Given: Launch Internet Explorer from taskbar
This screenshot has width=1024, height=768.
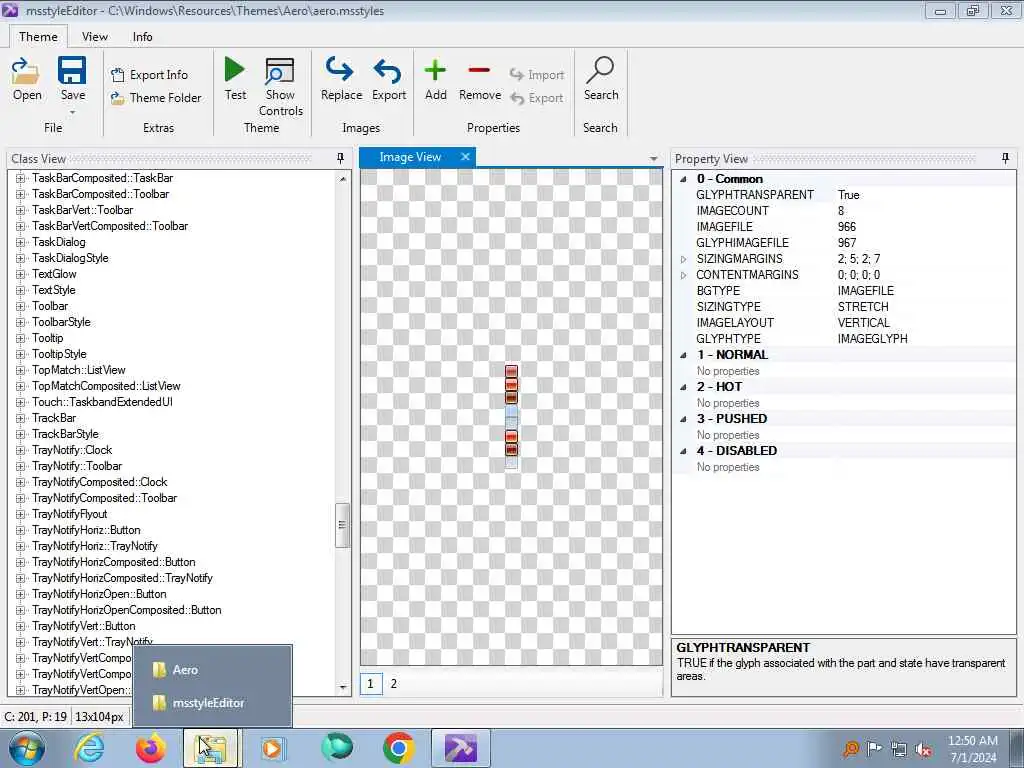Looking at the screenshot, I should point(89,748).
